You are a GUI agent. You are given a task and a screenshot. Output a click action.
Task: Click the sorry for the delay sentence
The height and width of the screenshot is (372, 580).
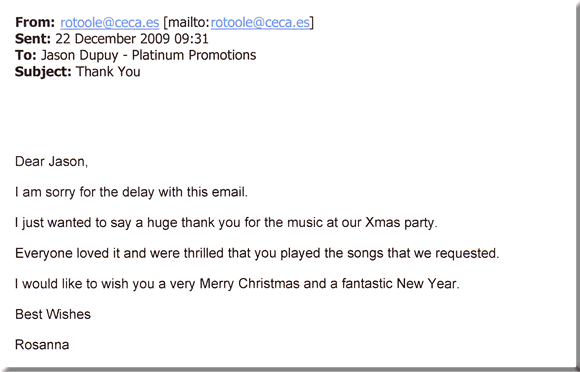point(131,192)
